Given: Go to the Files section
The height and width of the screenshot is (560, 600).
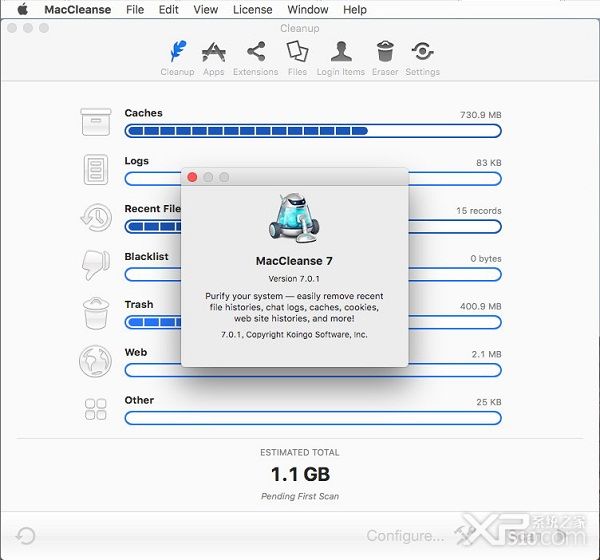Looking at the screenshot, I should [x=297, y=58].
